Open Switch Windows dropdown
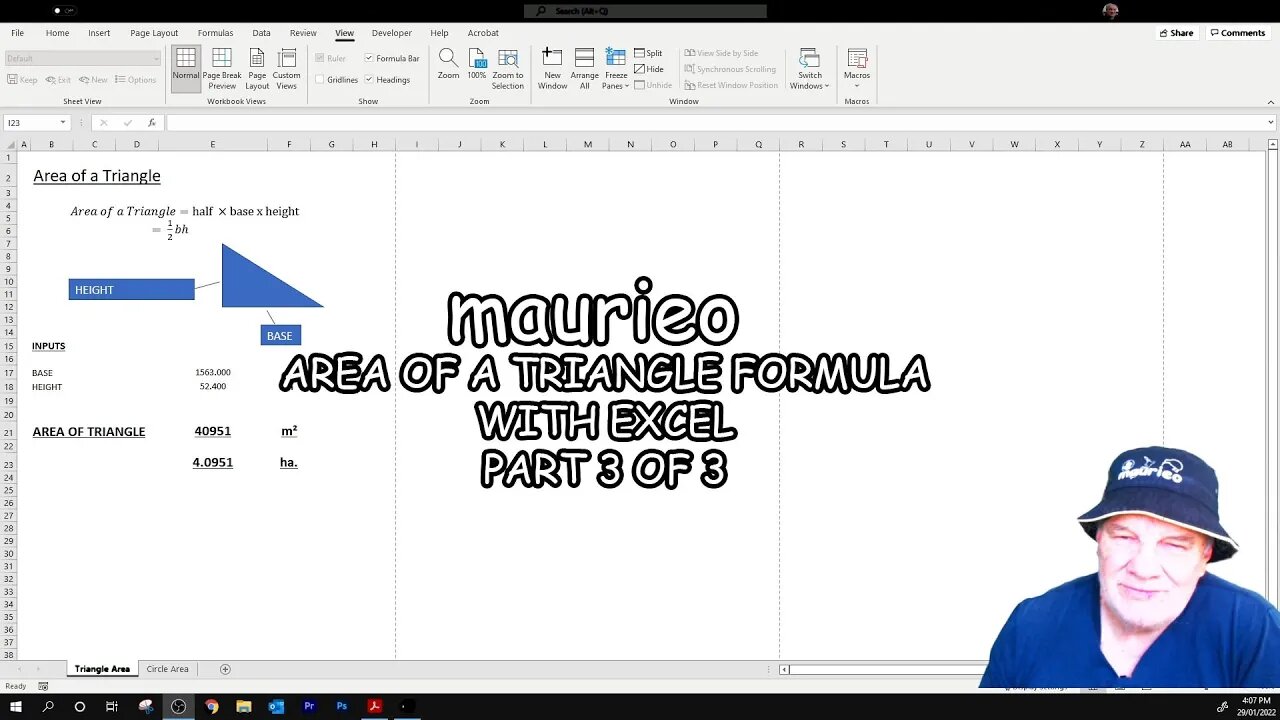1280x720 pixels. tap(810, 69)
